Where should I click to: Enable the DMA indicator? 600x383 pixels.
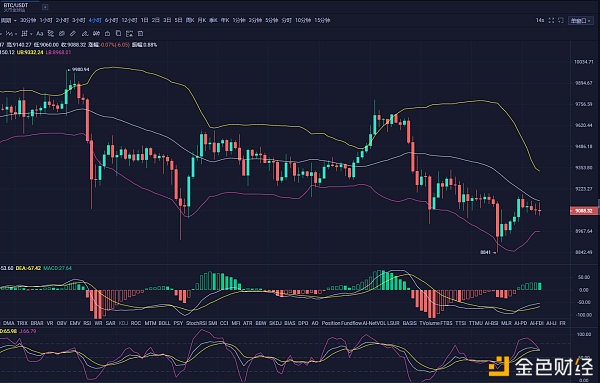[8, 323]
